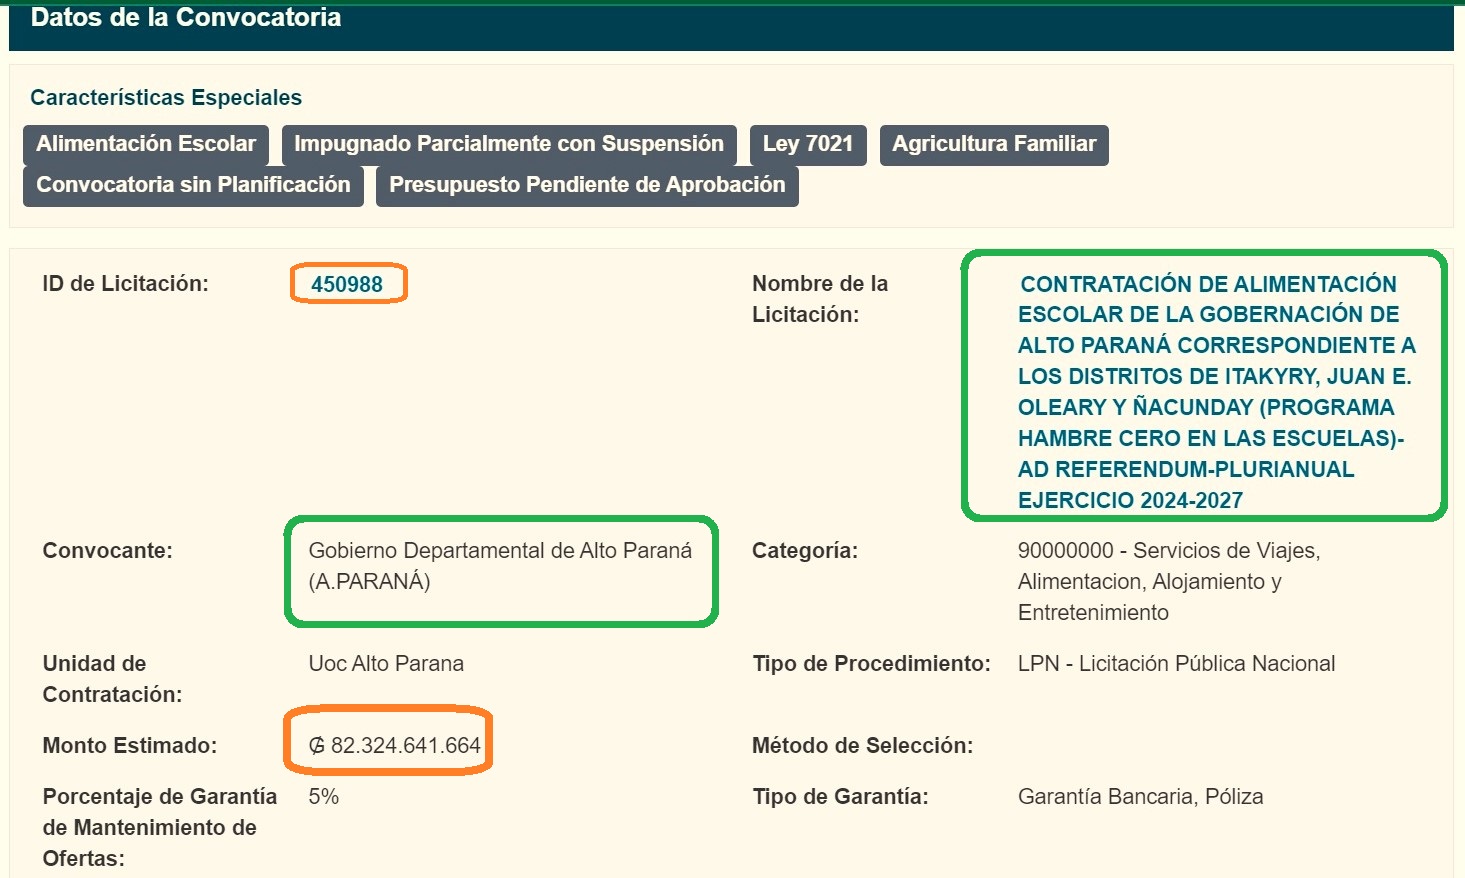Click the Garantía Bancaria, Póliza value
This screenshot has height=878, width=1465.
(x=1140, y=797)
